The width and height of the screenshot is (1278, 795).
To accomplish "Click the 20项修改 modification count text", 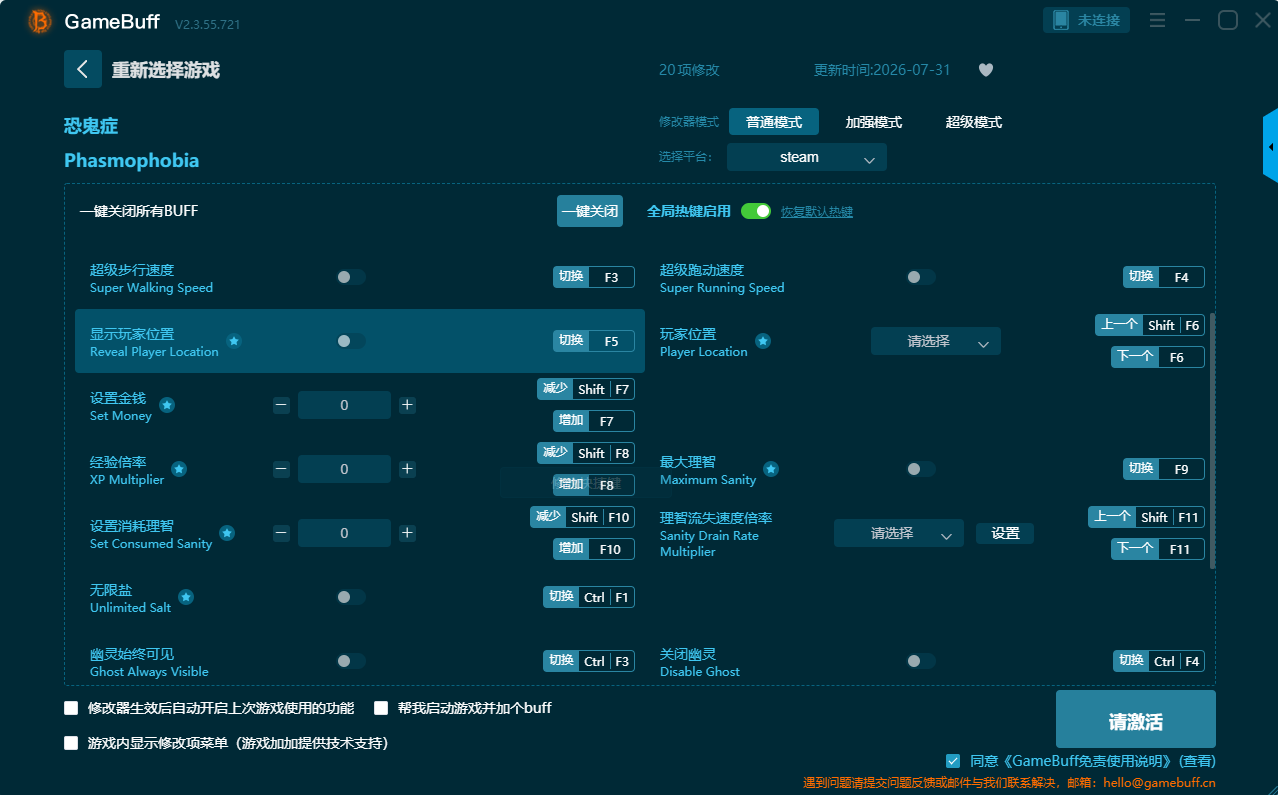I will click(689, 70).
